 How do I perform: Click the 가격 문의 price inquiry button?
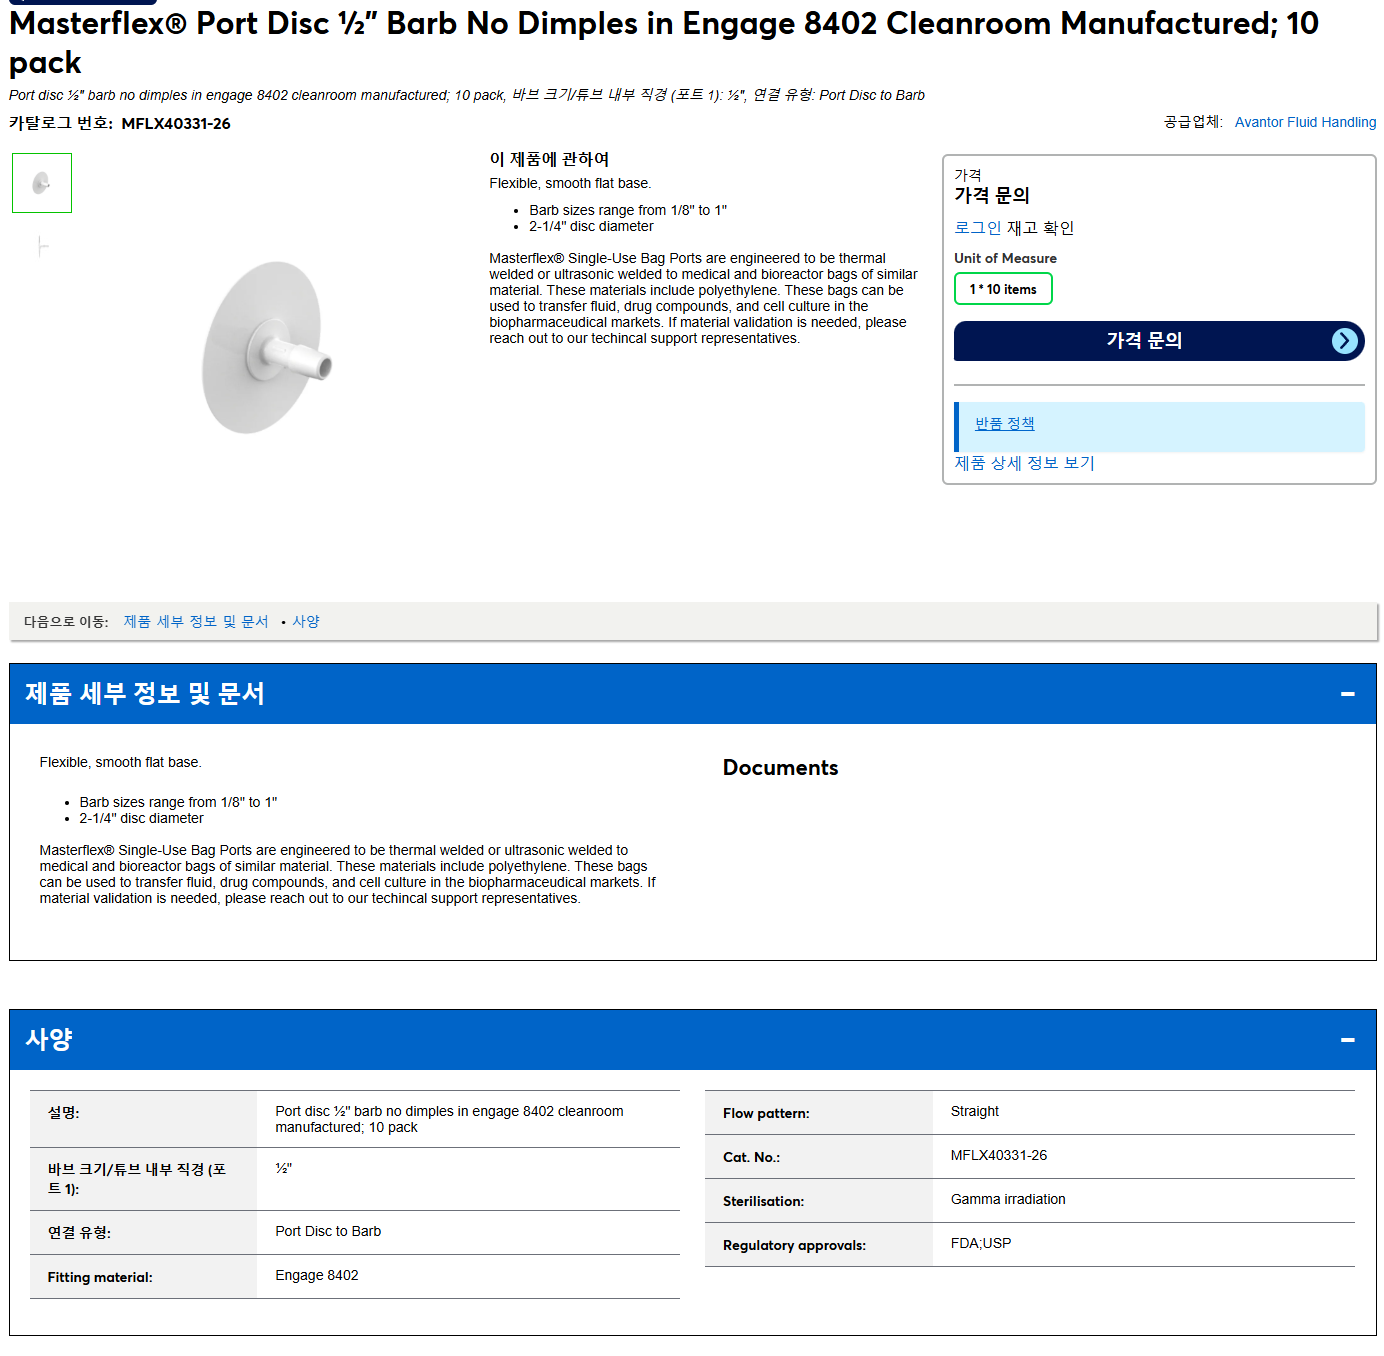click(1159, 341)
